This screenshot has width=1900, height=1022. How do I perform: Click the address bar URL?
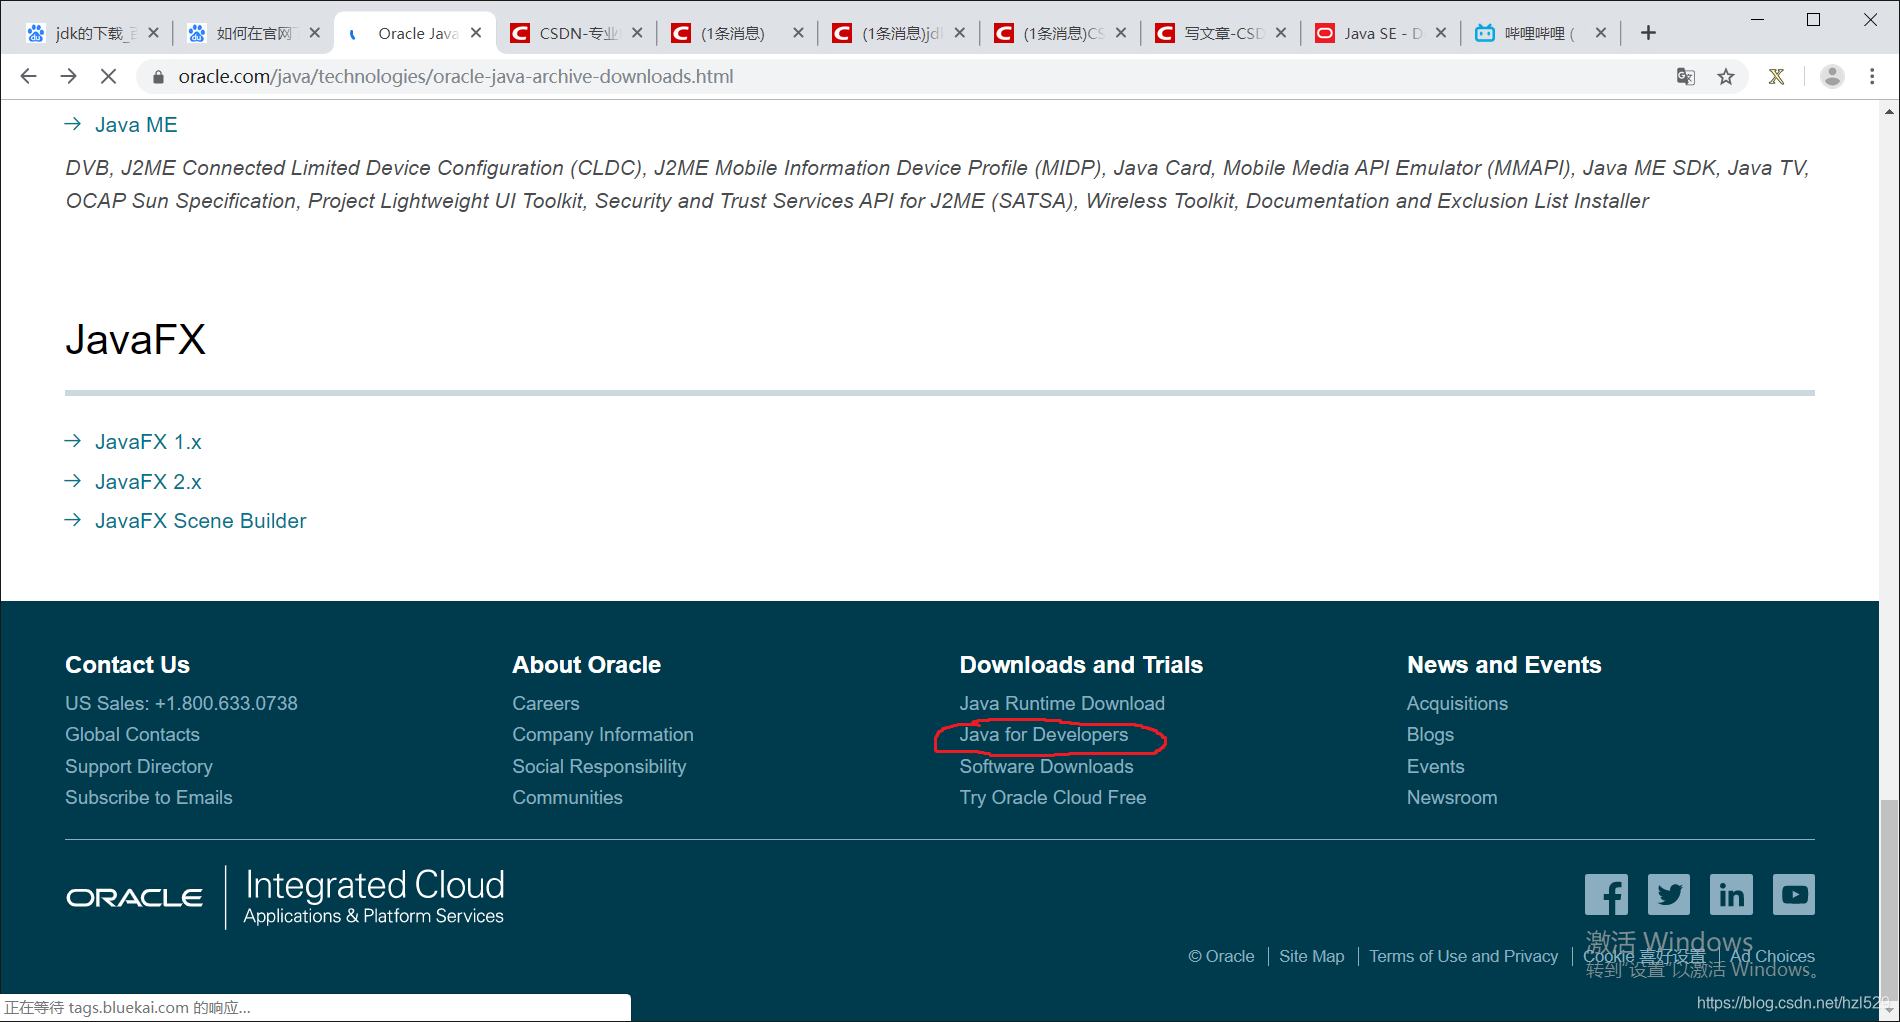point(456,76)
